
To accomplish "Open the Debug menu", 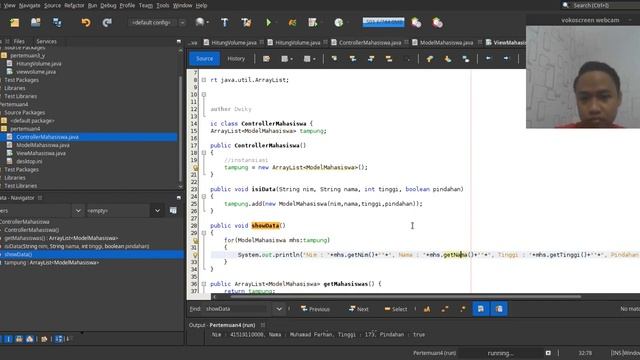I will pyautogui.click(x=108, y=5).
